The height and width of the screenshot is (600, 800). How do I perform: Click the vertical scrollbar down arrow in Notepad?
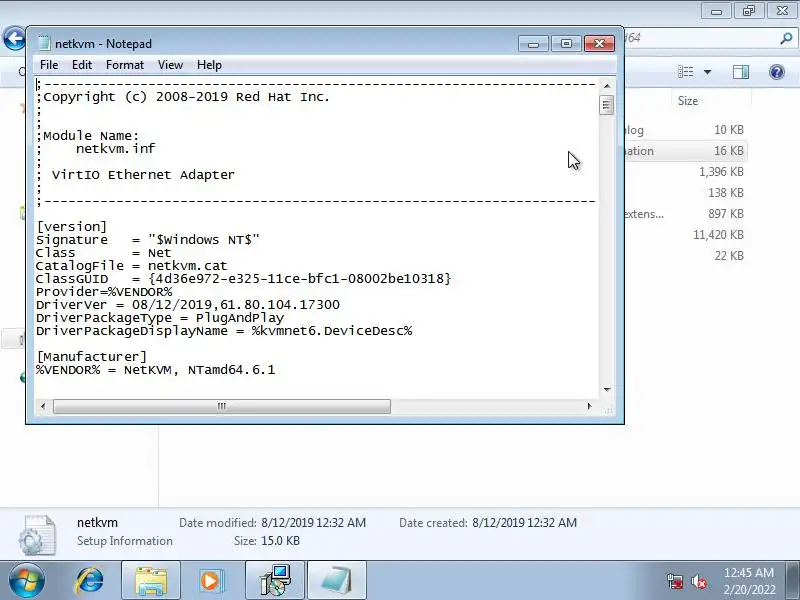coord(607,390)
